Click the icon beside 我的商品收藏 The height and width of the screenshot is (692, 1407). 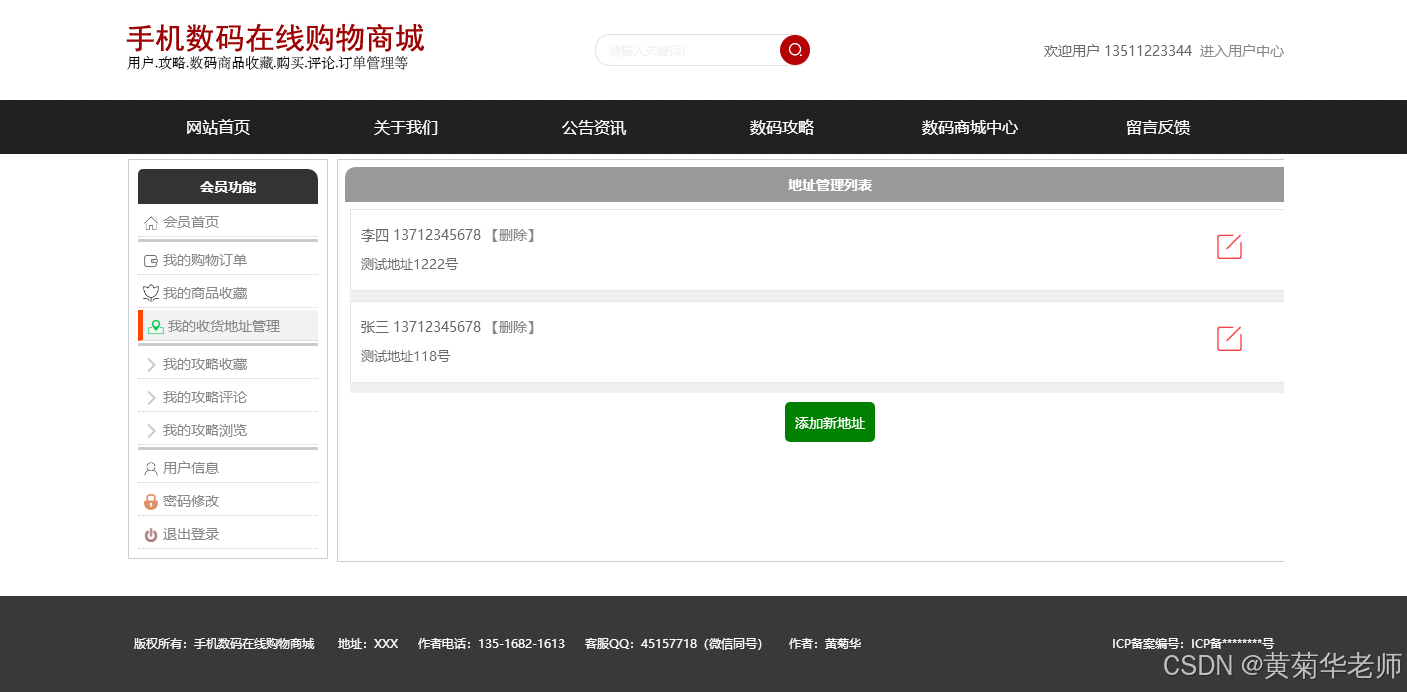(x=151, y=293)
